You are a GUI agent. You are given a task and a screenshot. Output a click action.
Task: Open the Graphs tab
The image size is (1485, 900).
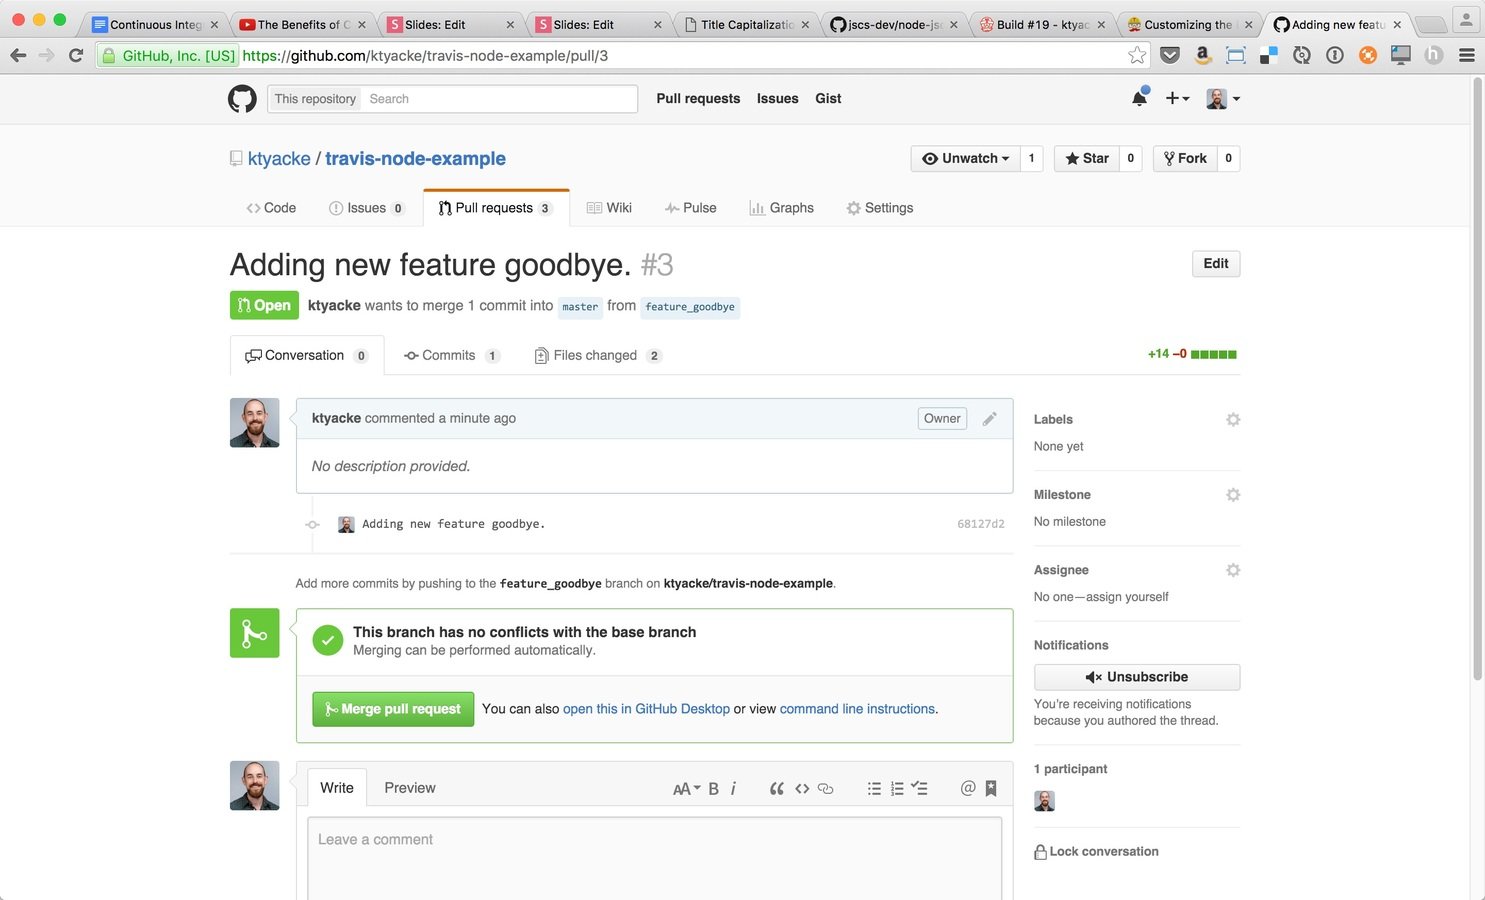pyautogui.click(x=781, y=208)
